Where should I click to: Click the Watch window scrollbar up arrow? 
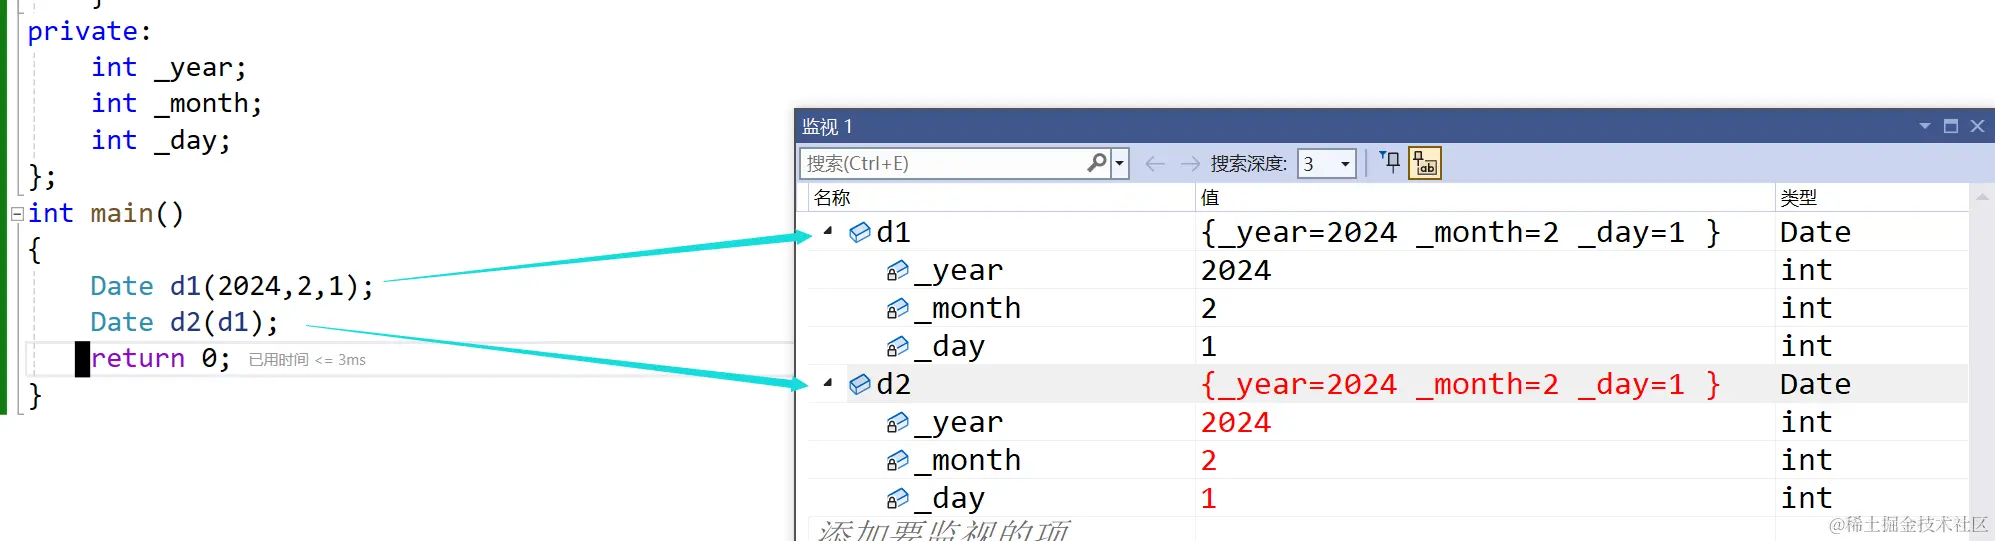1982,197
